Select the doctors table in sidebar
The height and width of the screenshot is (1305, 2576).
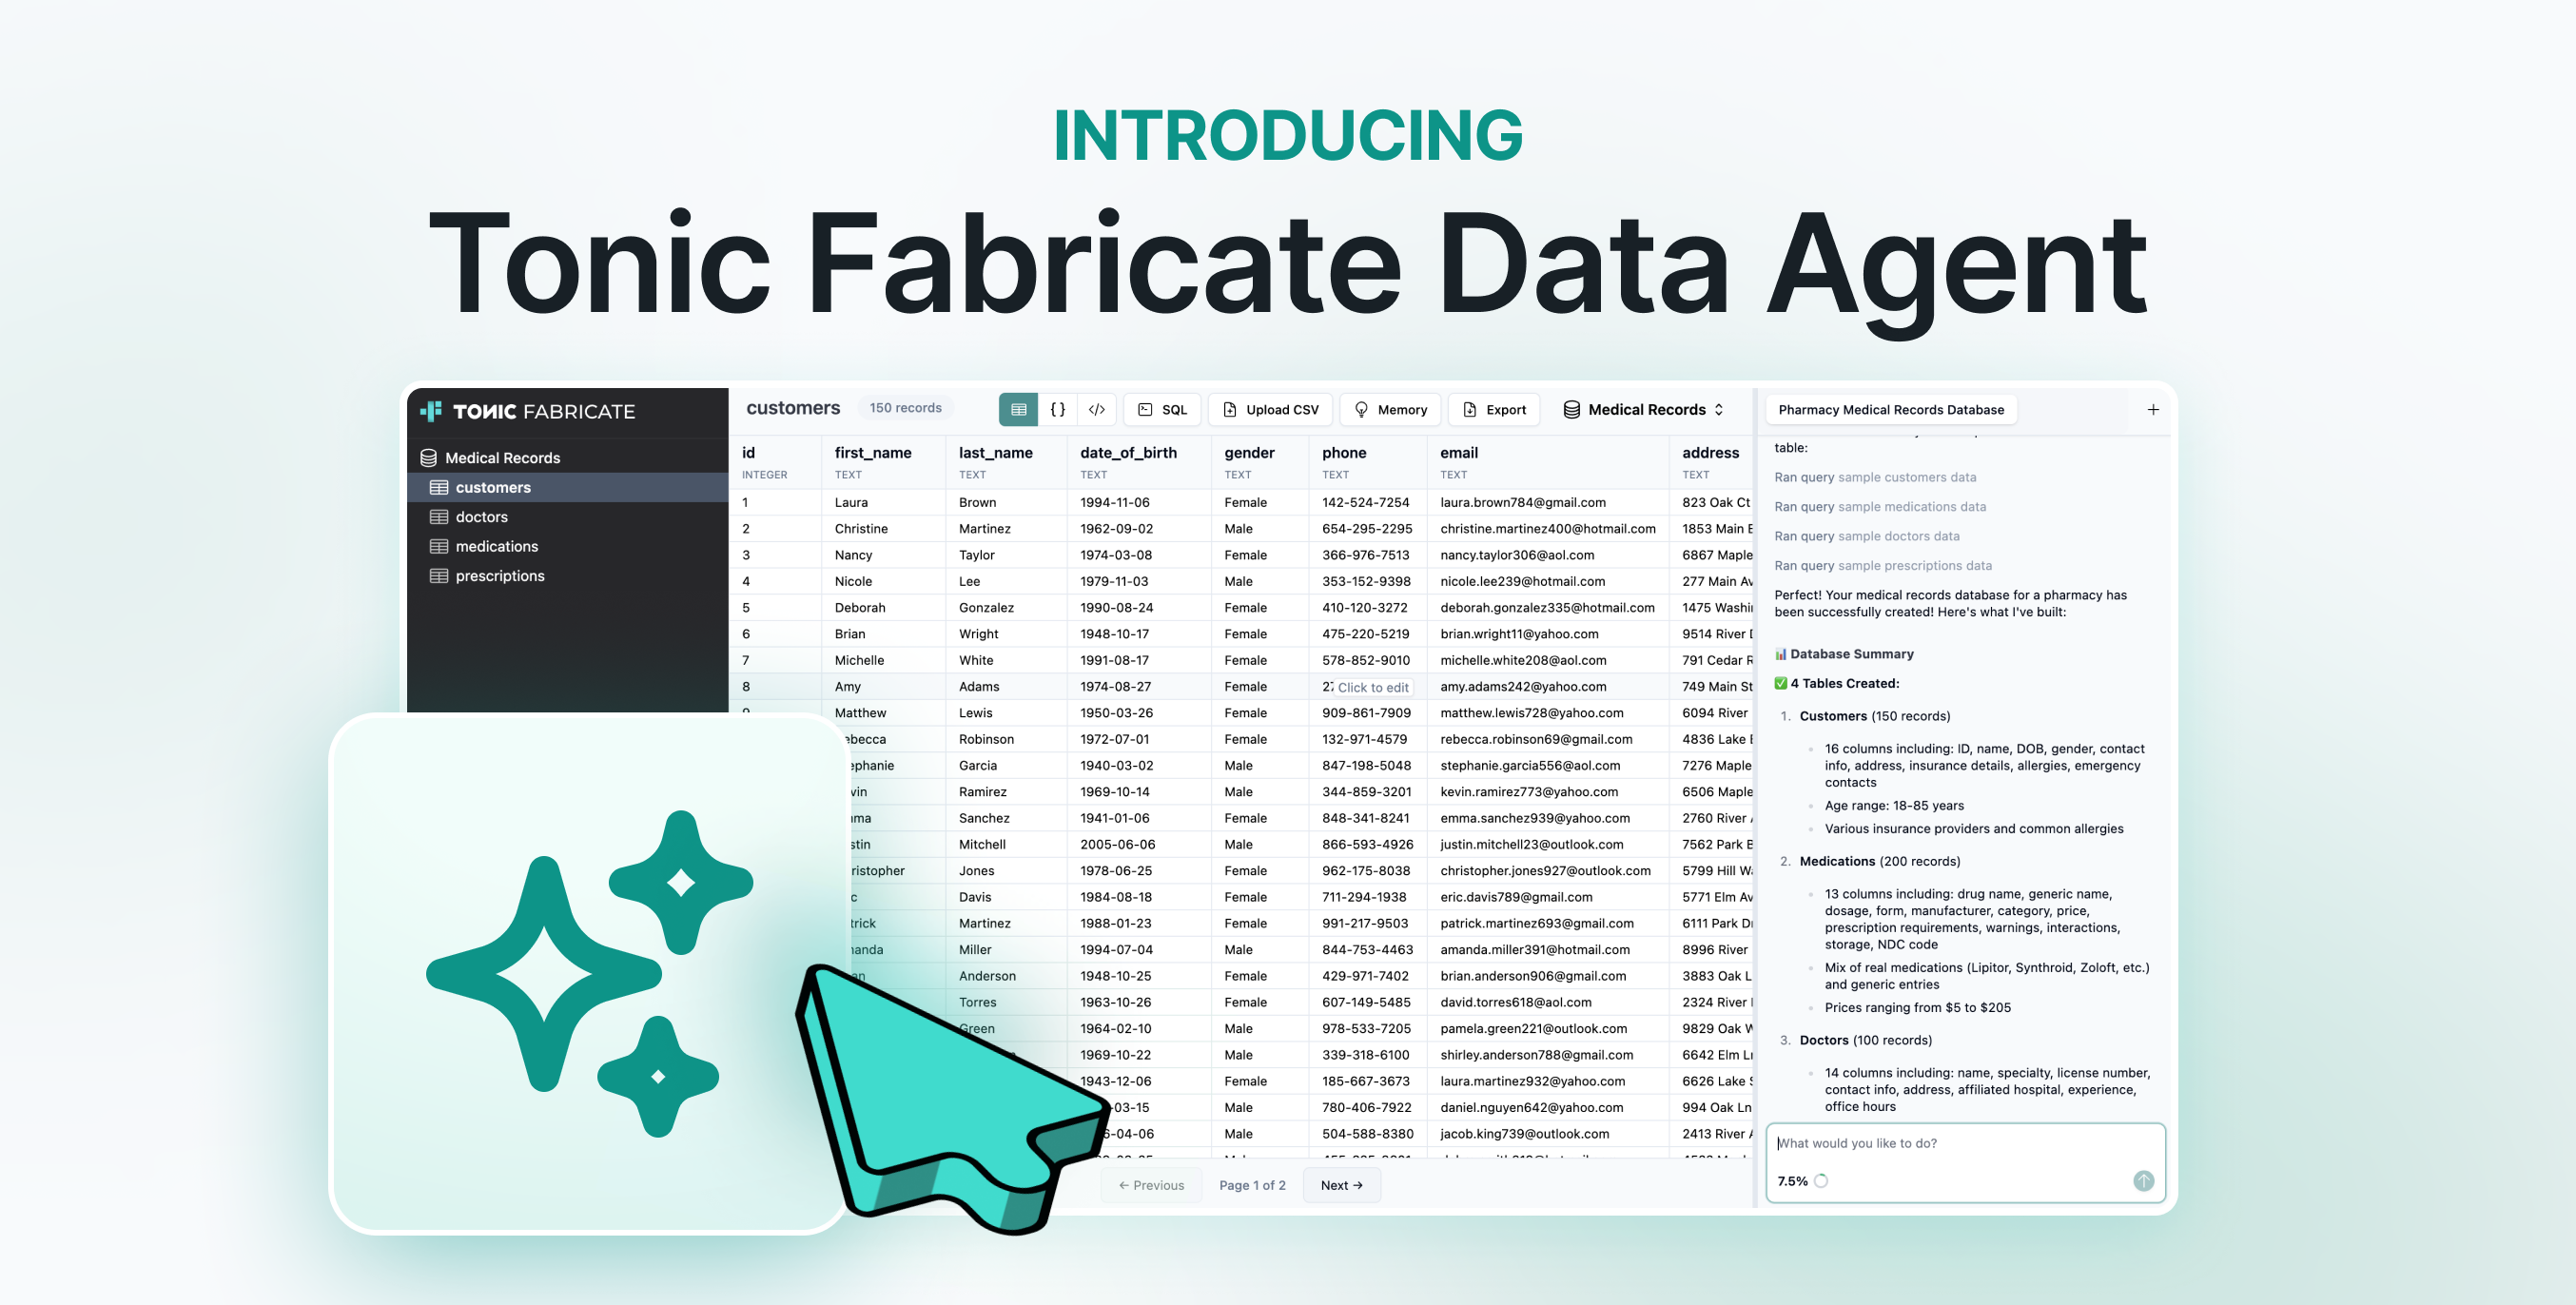pos(482,516)
